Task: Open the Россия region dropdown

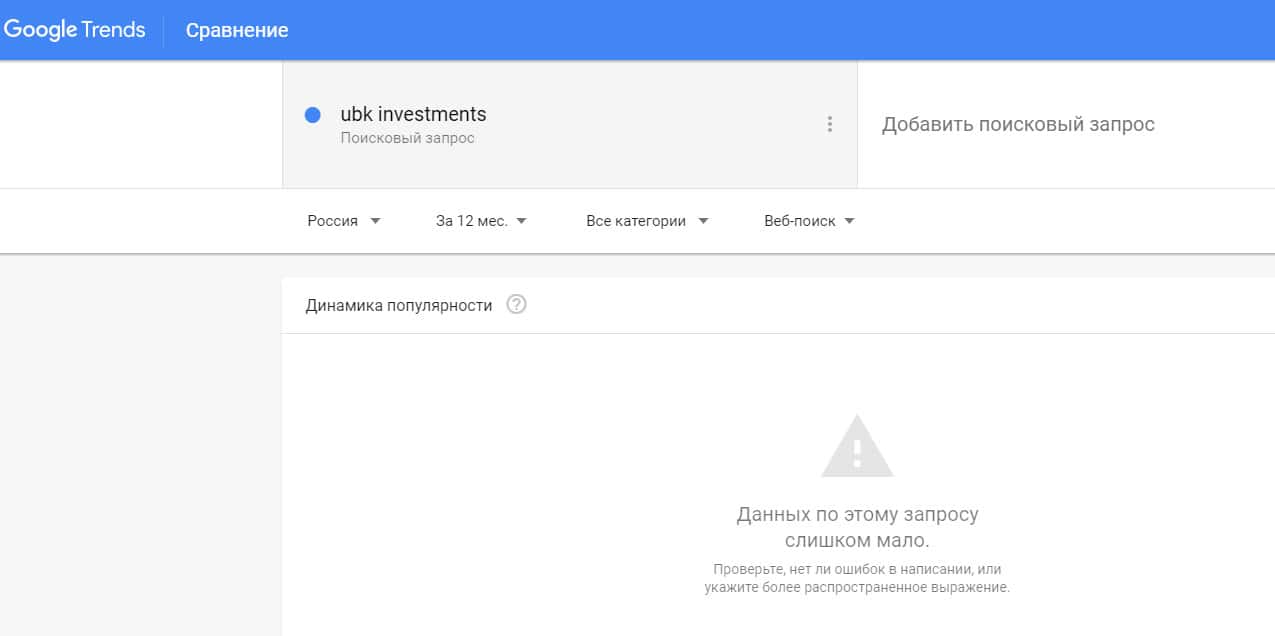Action: click(333, 221)
